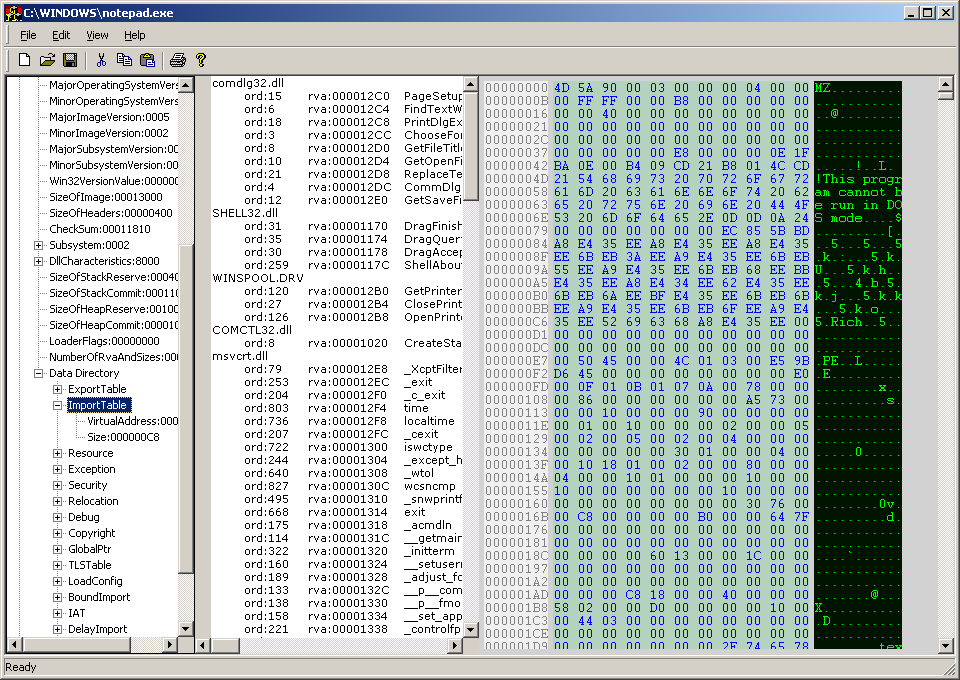Click the Help question mark icon
960x680 pixels.
coord(200,59)
